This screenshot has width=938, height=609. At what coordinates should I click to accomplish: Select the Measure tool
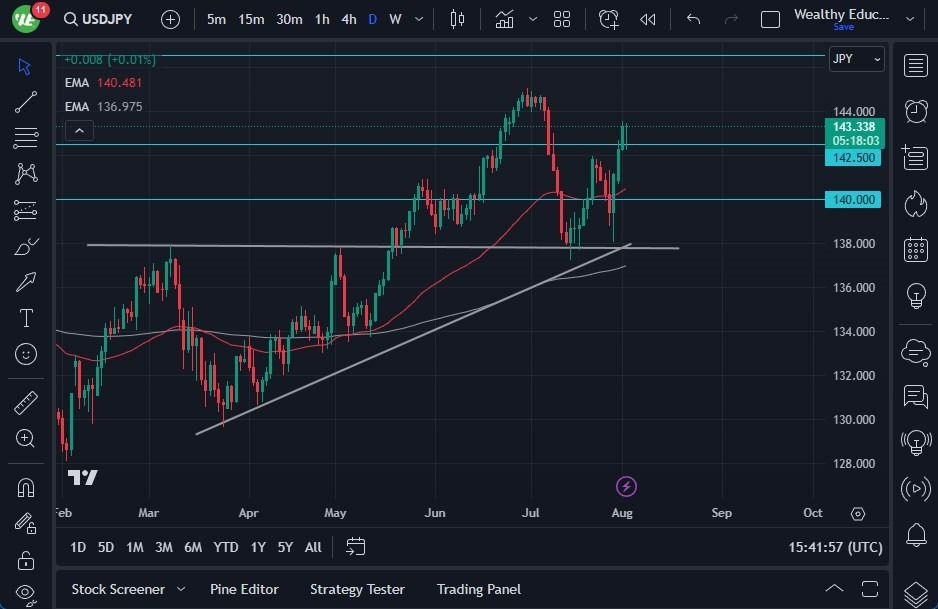coord(26,401)
